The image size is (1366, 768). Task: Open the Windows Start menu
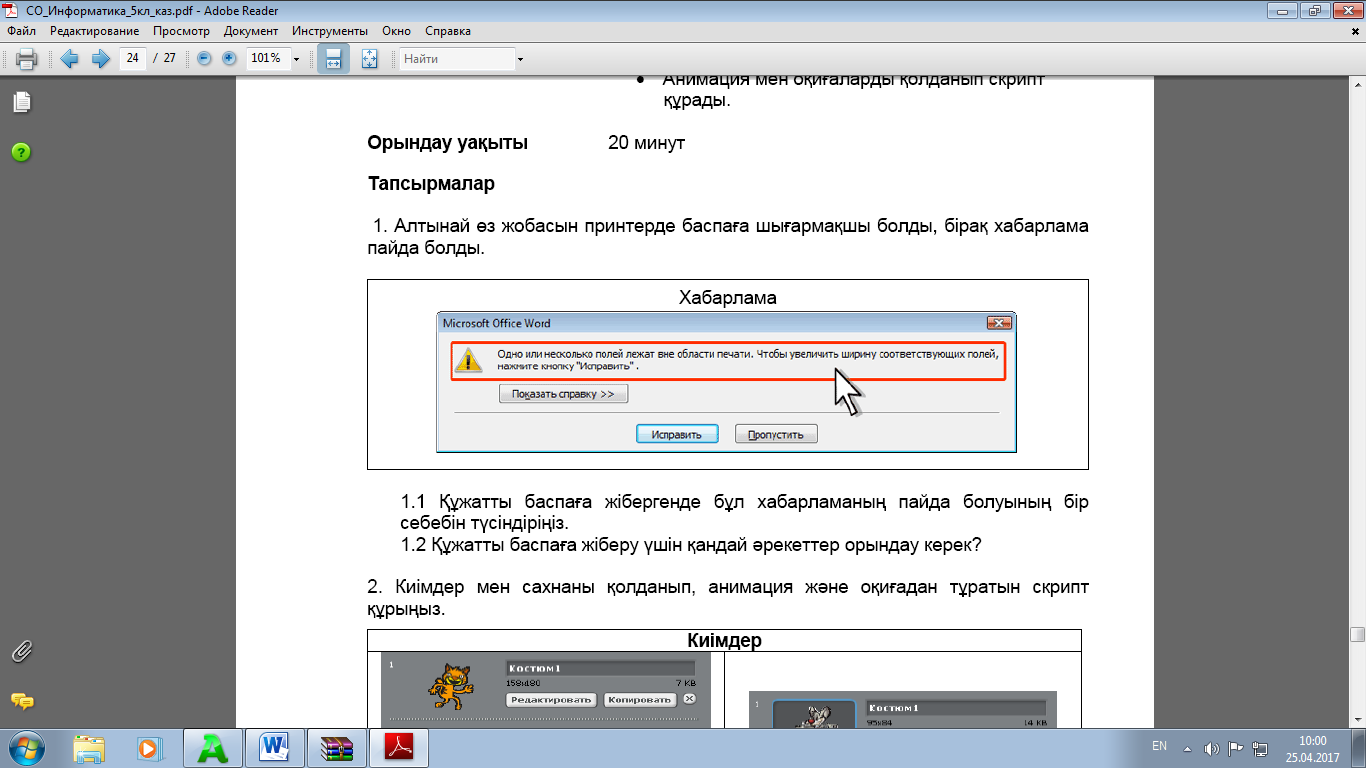tap(25, 747)
